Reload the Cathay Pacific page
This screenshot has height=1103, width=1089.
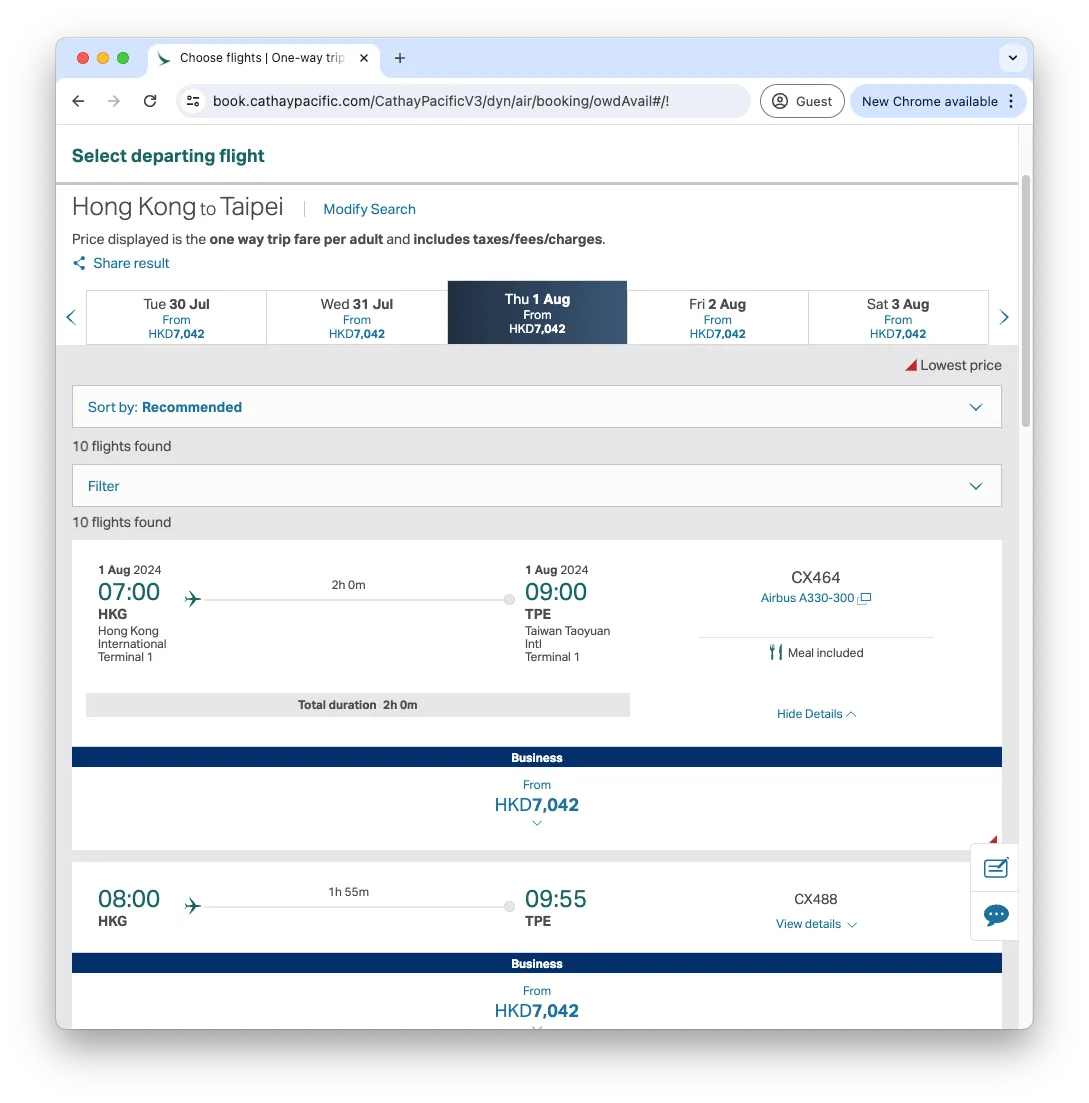click(150, 101)
